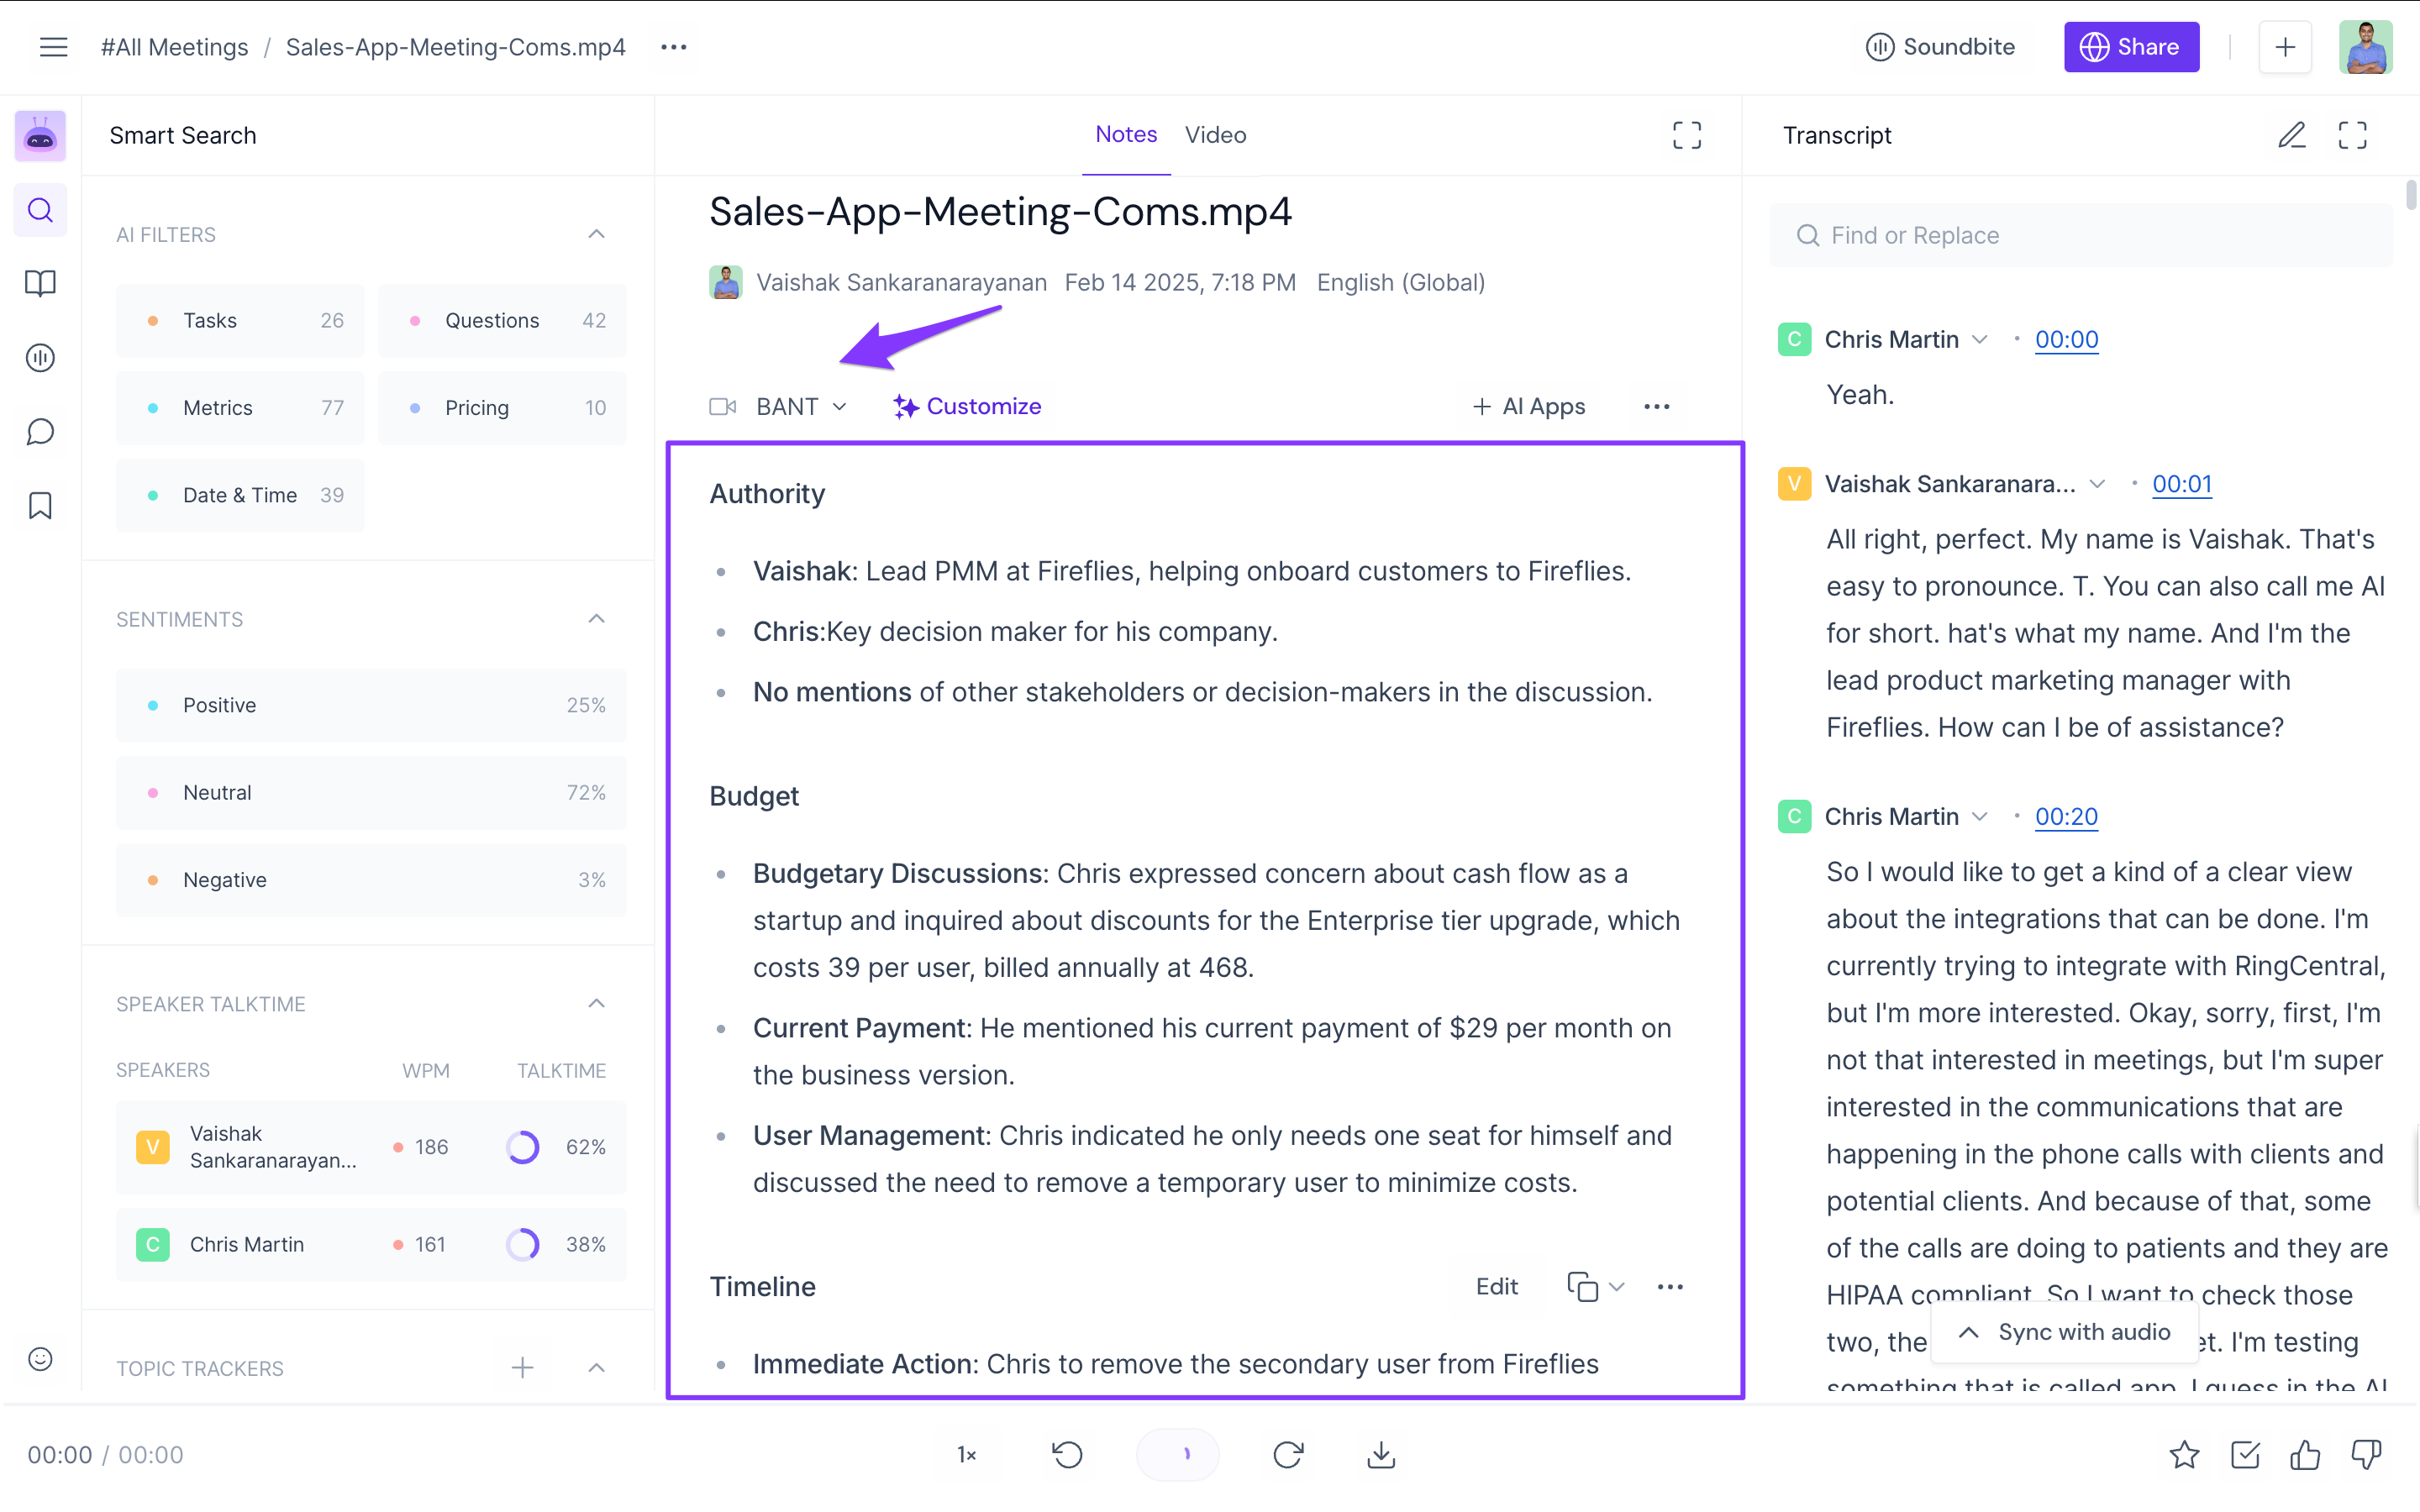Viewport: 2420px width, 1512px height.
Task: Expand the Transcript panel to fullscreen
Action: [x=2352, y=135]
